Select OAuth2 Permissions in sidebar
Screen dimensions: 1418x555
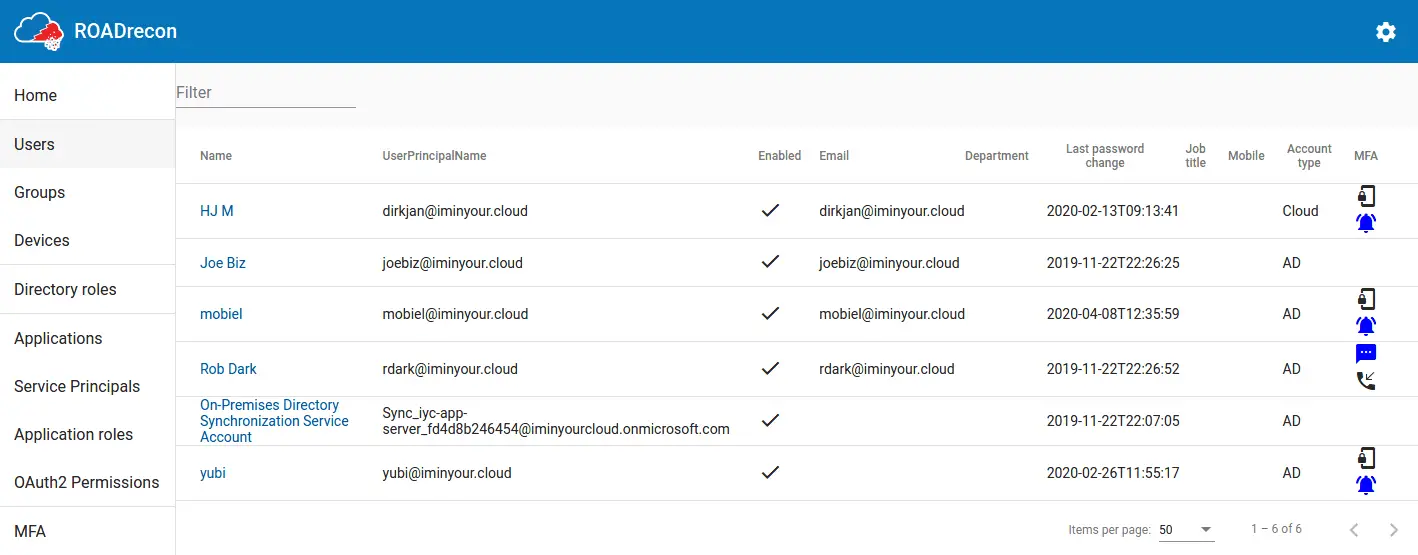pyautogui.click(x=88, y=482)
